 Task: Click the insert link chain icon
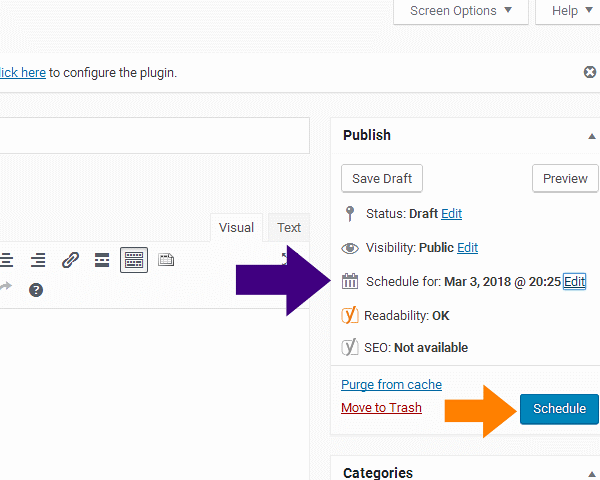coord(70,261)
